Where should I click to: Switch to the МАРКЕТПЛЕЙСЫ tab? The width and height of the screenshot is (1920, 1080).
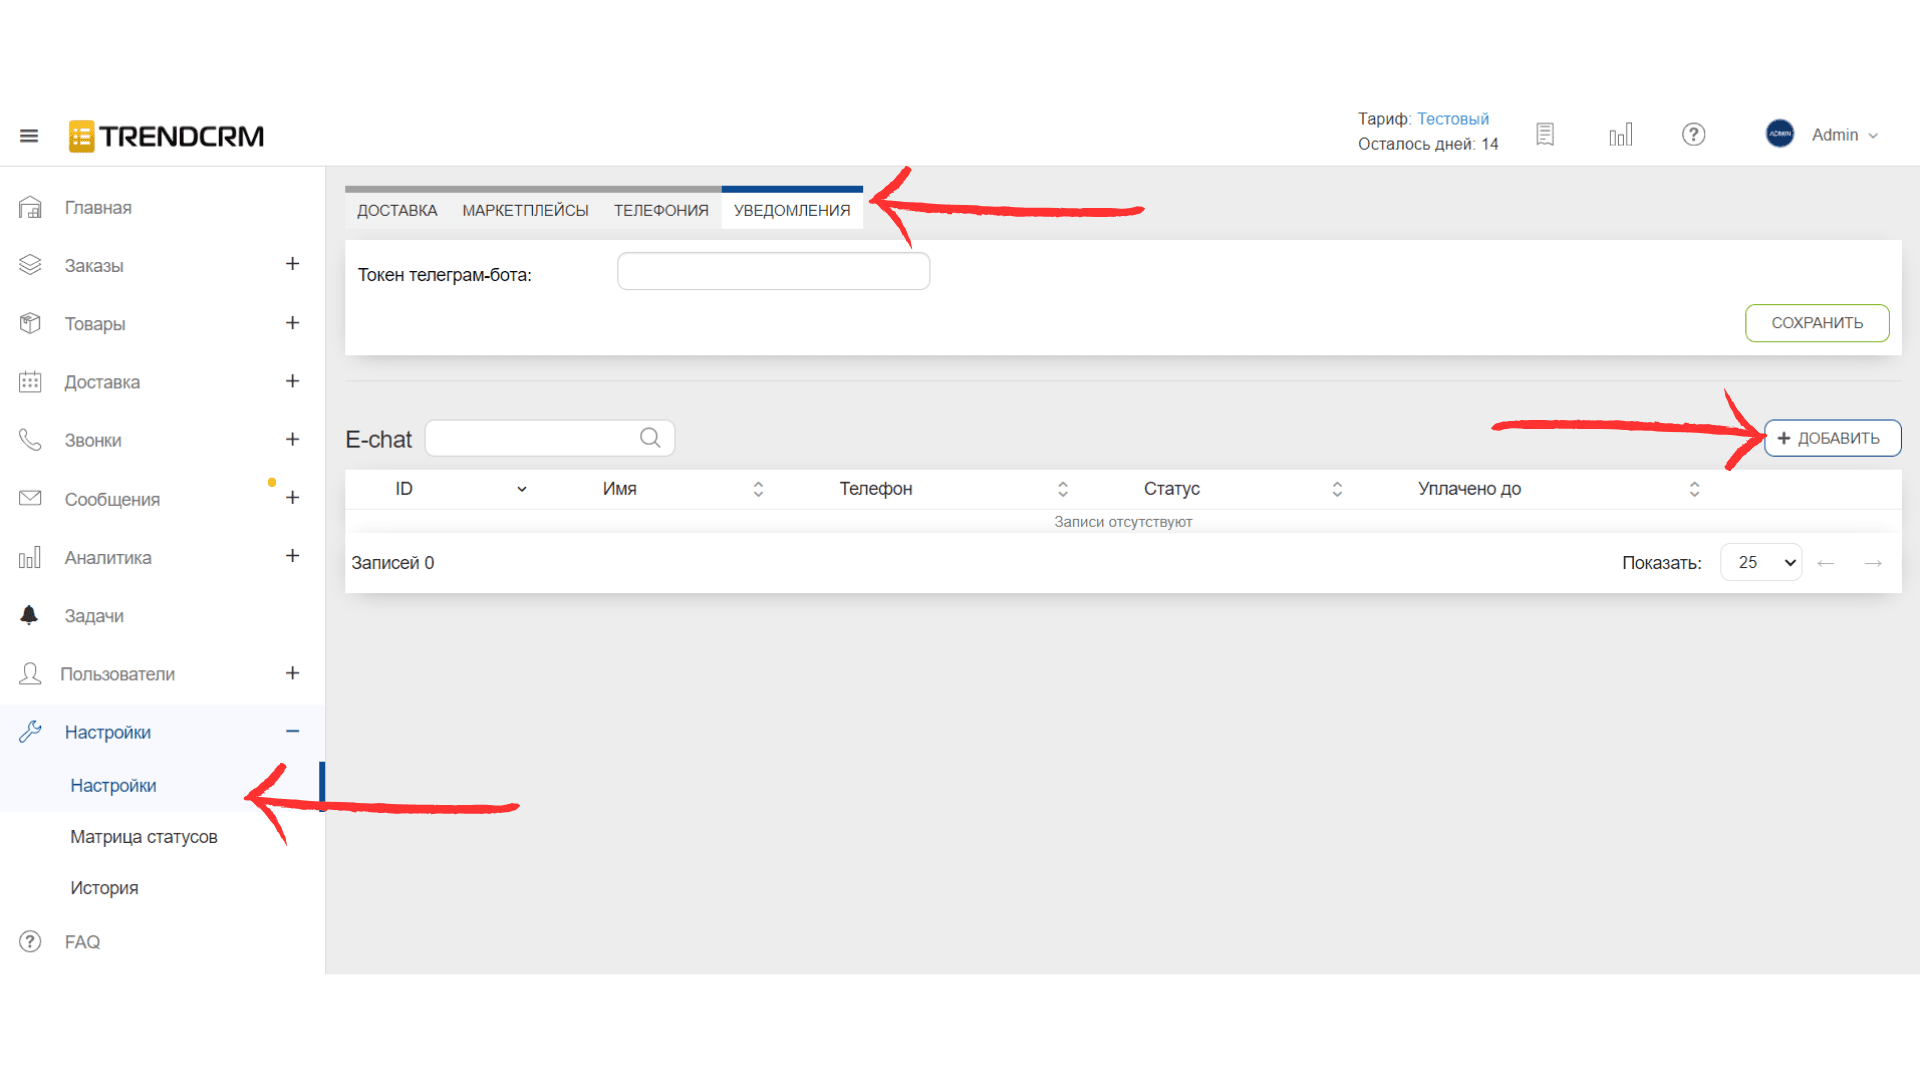tap(525, 210)
